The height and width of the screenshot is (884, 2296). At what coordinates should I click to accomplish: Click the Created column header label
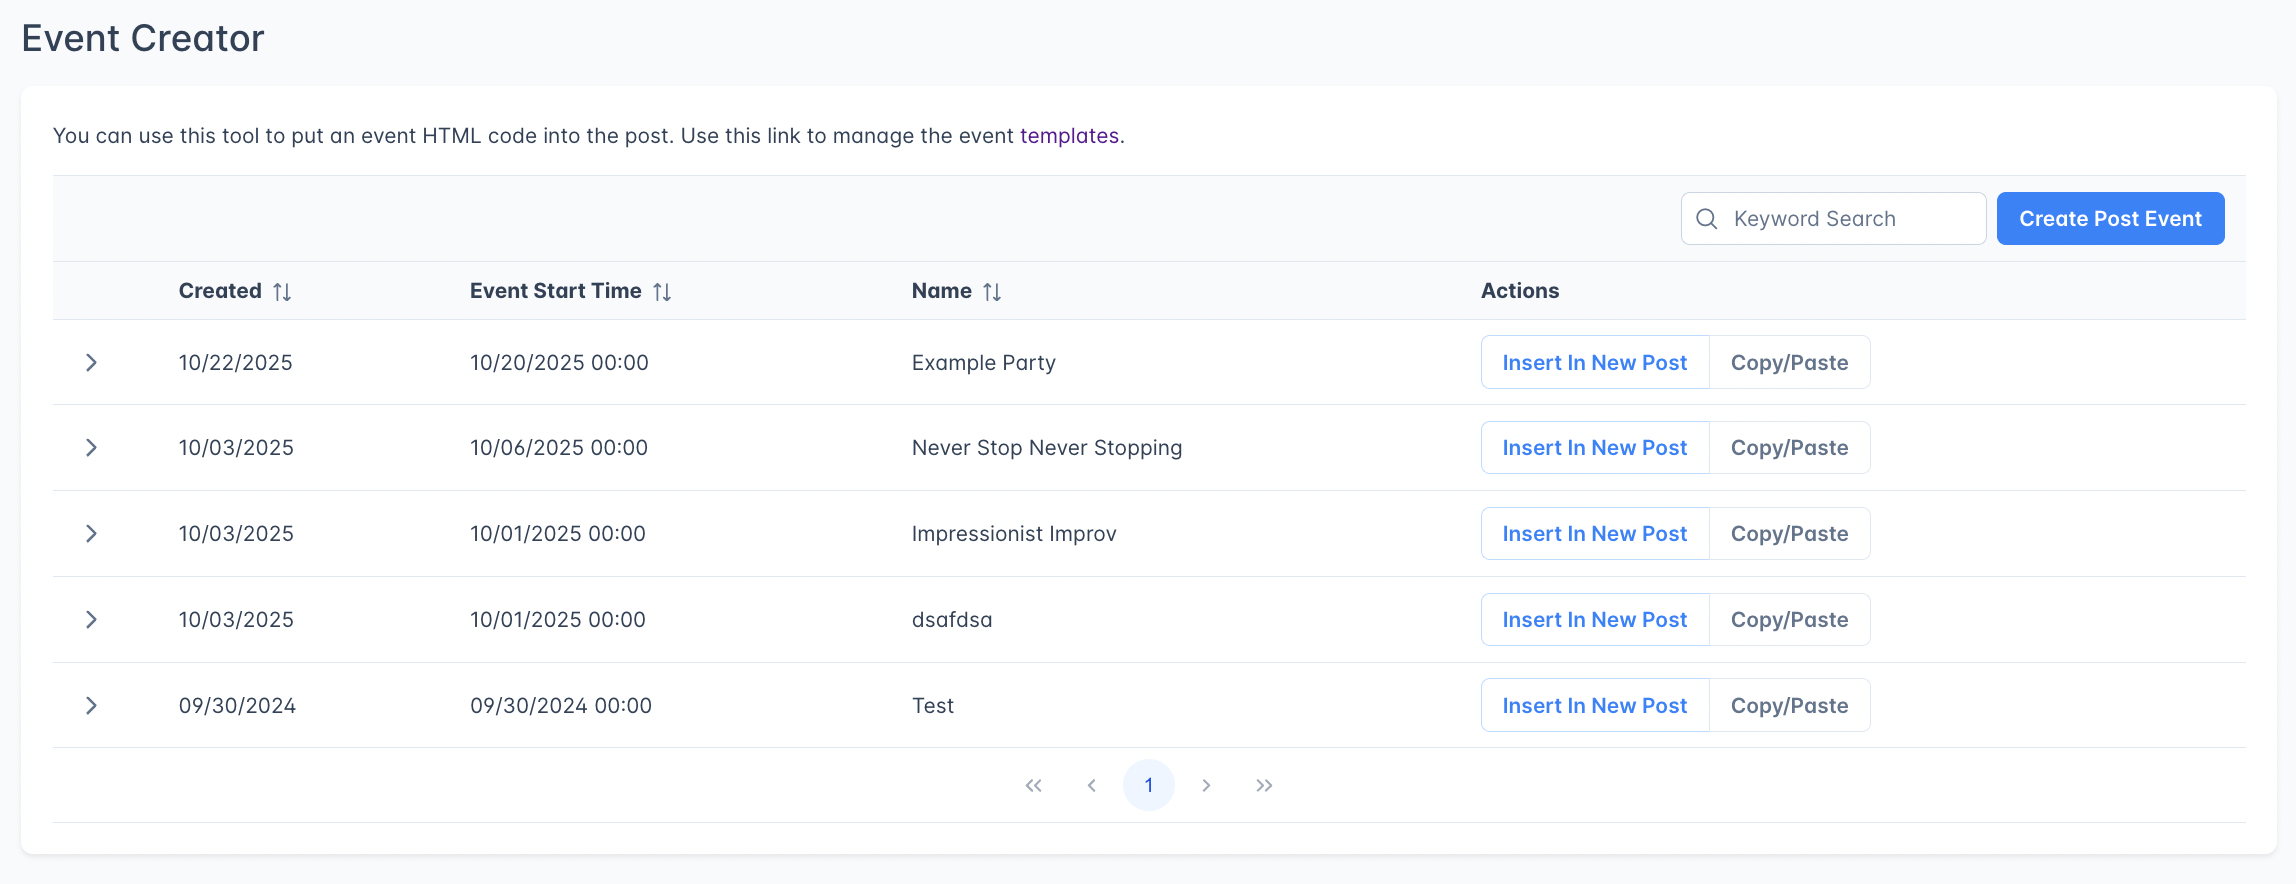[x=220, y=291]
